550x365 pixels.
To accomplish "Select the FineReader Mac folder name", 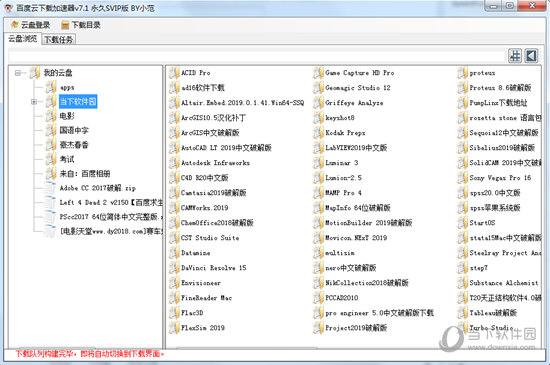I will point(207,298).
